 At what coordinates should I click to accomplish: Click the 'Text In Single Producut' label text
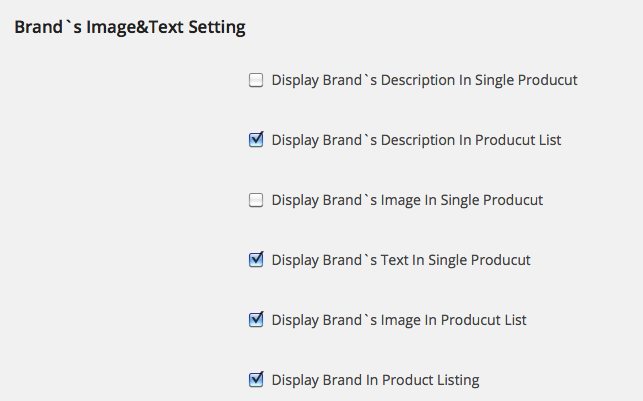click(401, 260)
